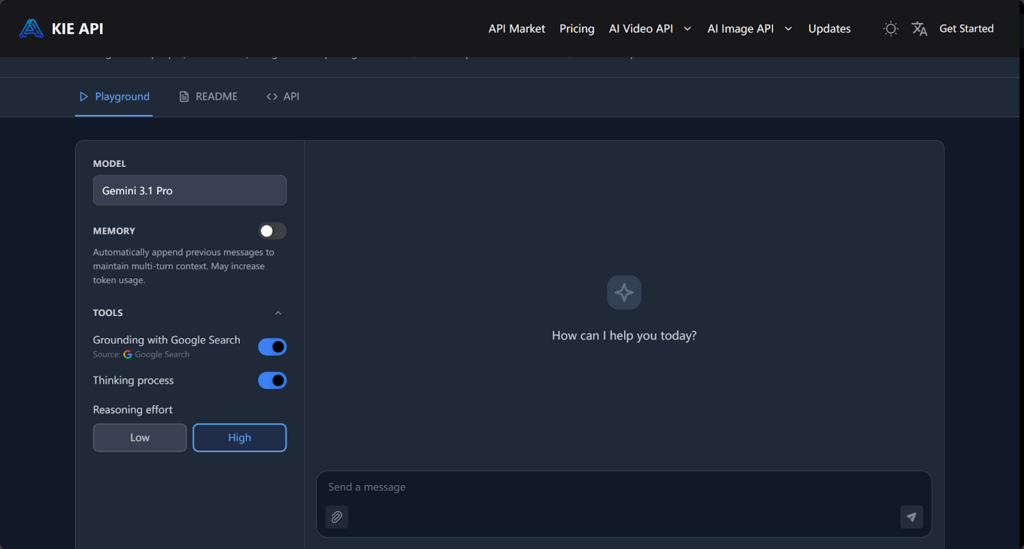
Task: Open the language translation icon
Action: [919, 29]
